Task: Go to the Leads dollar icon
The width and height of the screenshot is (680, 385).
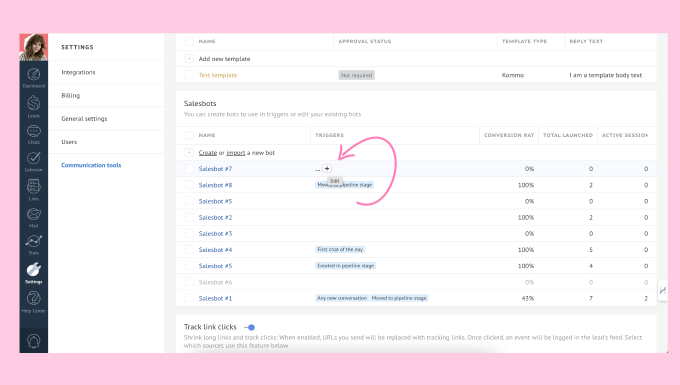Action: coord(33,106)
